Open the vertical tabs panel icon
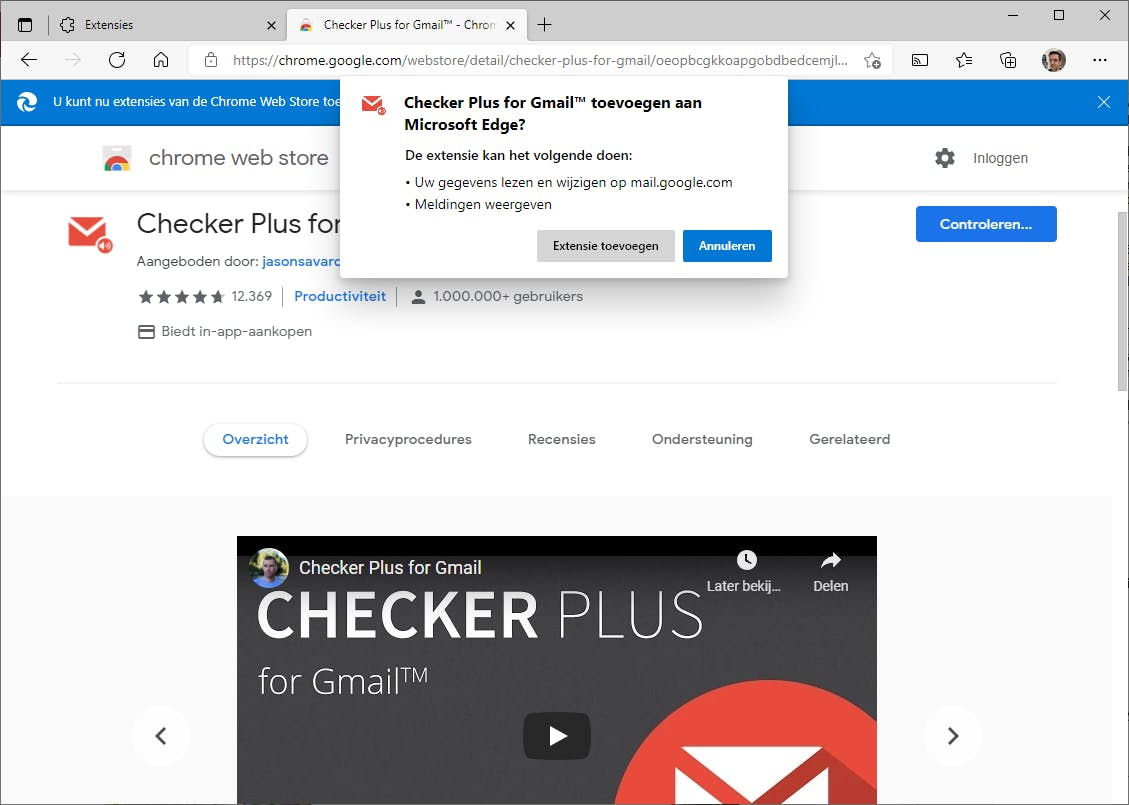 pos(25,25)
